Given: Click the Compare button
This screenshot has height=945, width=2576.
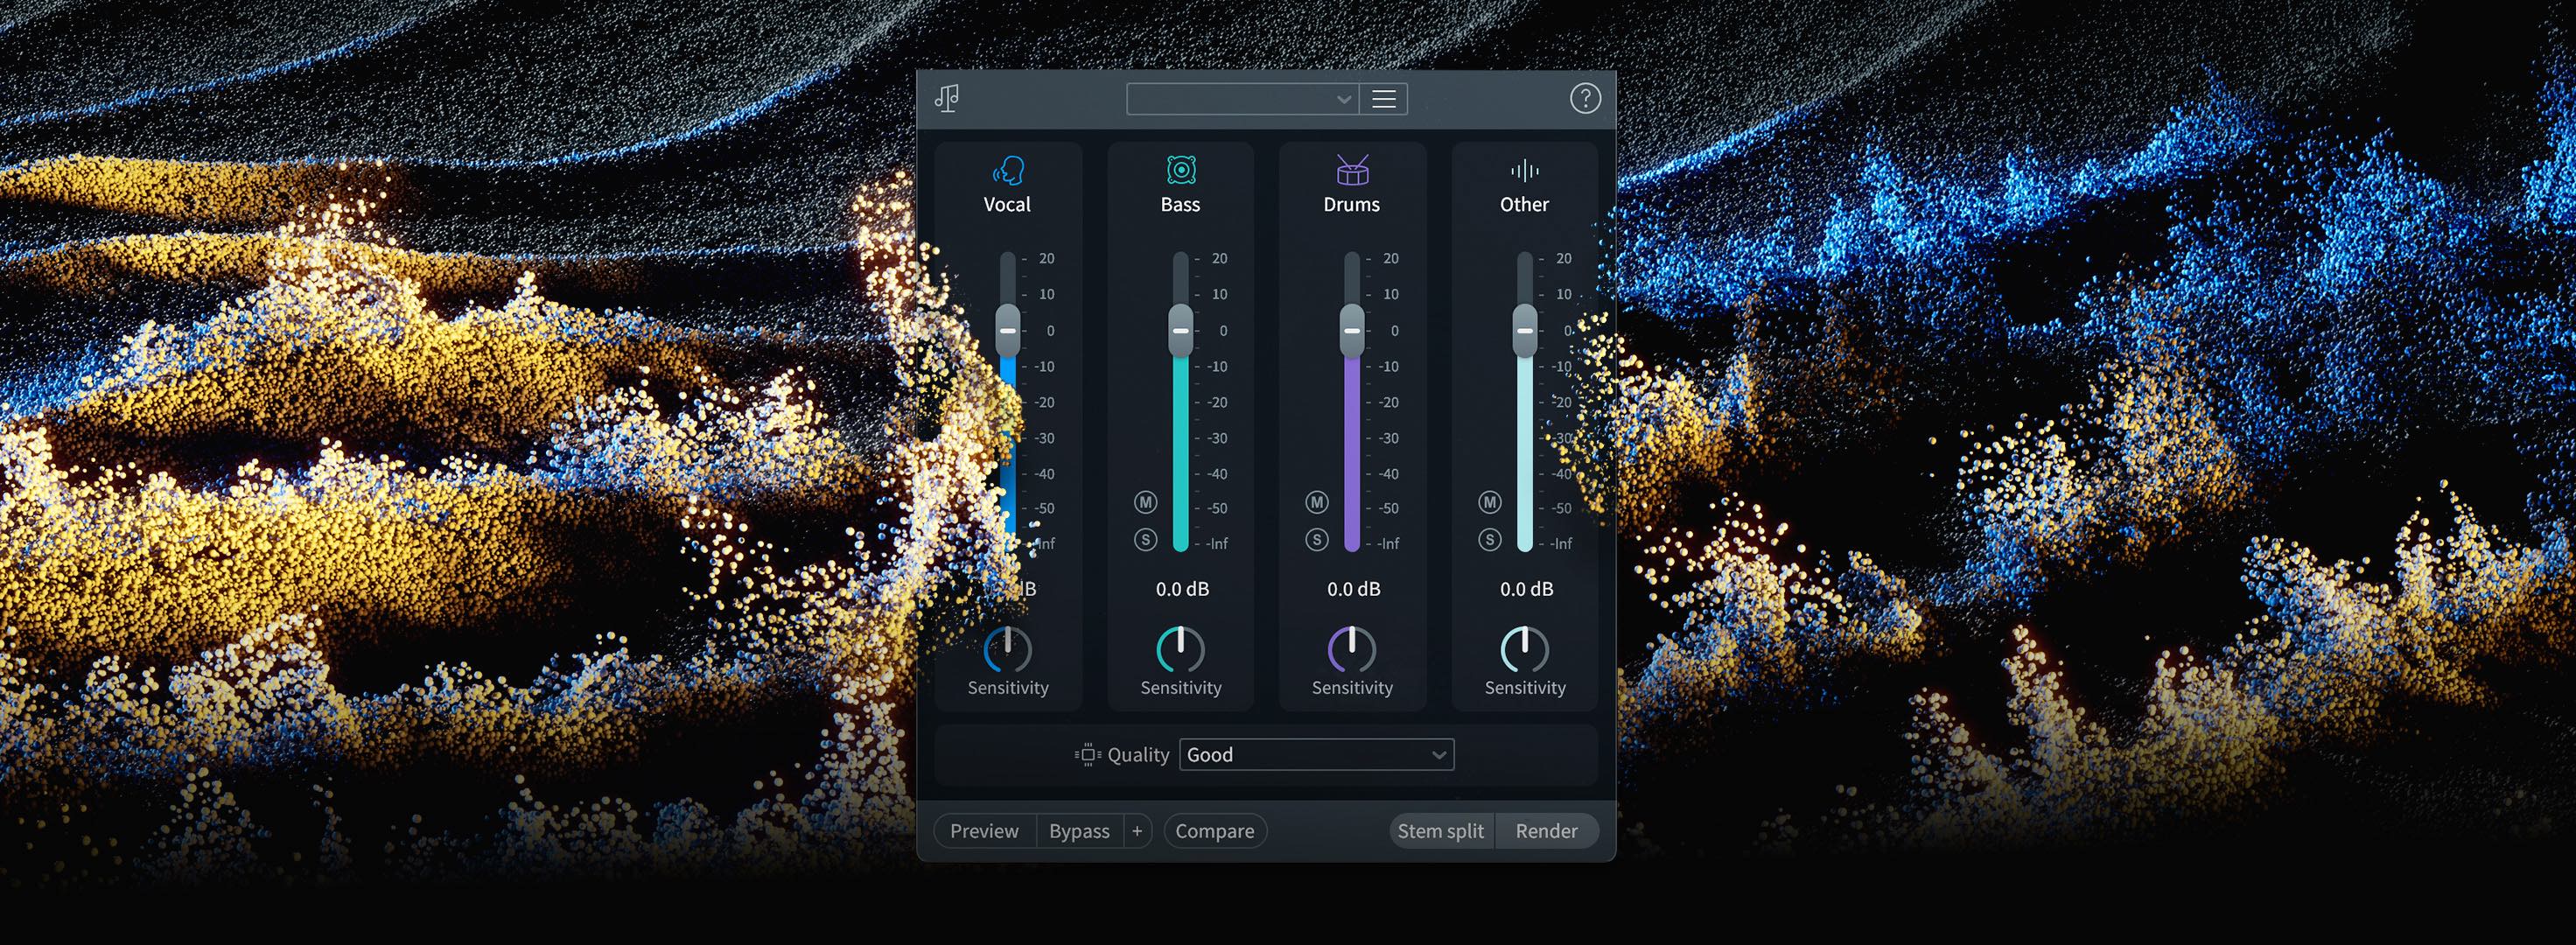Looking at the screenshot, I should (1215, 831).
